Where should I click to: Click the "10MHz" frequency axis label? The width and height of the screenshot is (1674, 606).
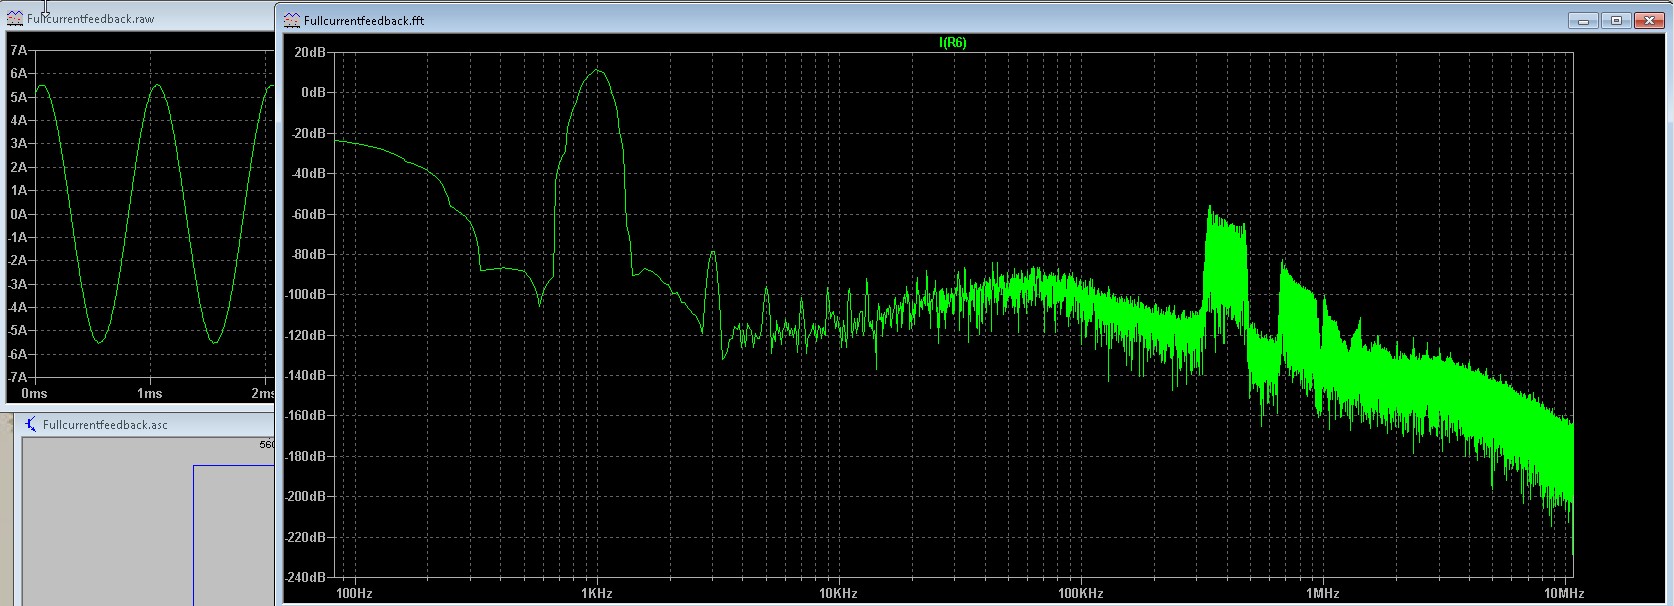click(1564, 593)
